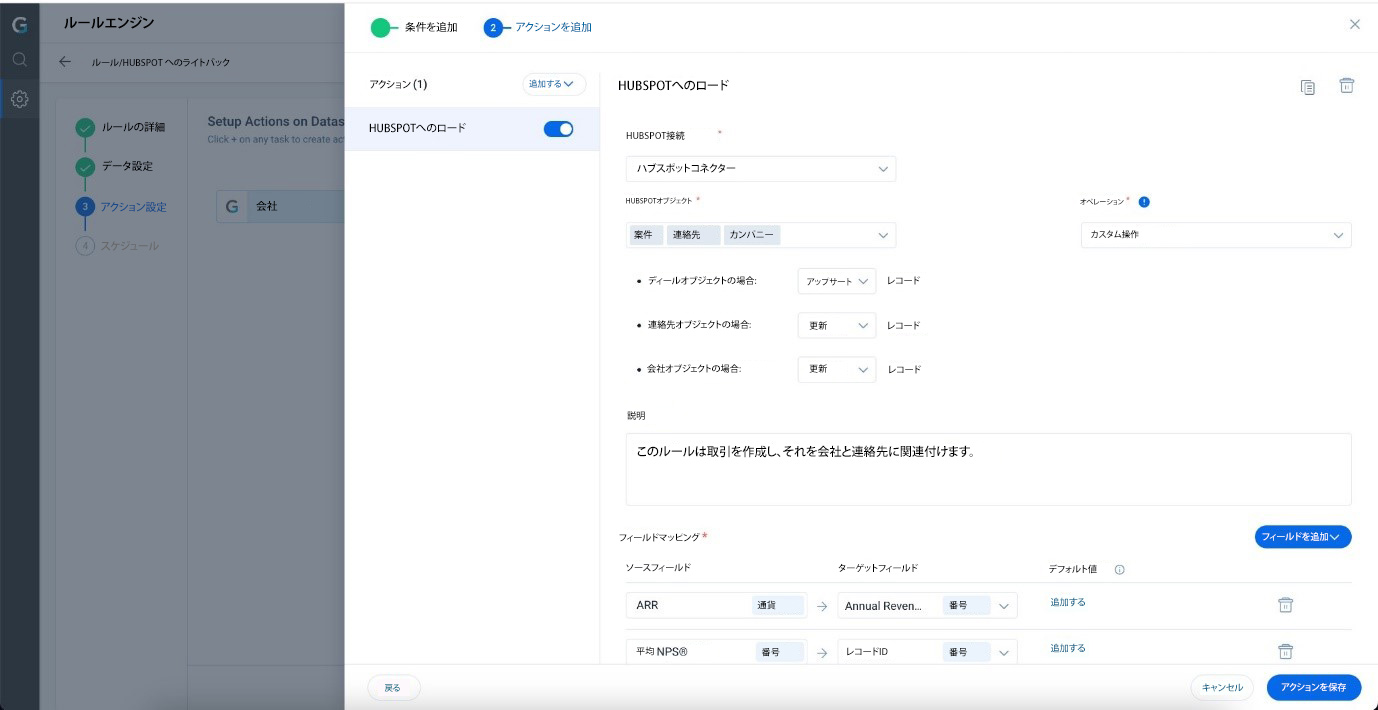The width and height of the screenshot is (1378, 710).
Task: Expand the HUBSPOTオブジェクト multi-select dropdown
Action: coord(883,235)
